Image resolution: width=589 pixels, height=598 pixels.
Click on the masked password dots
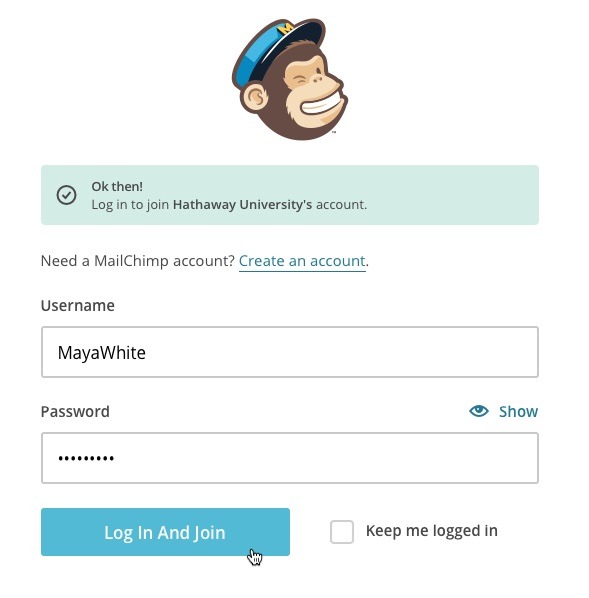coord(86,458)
